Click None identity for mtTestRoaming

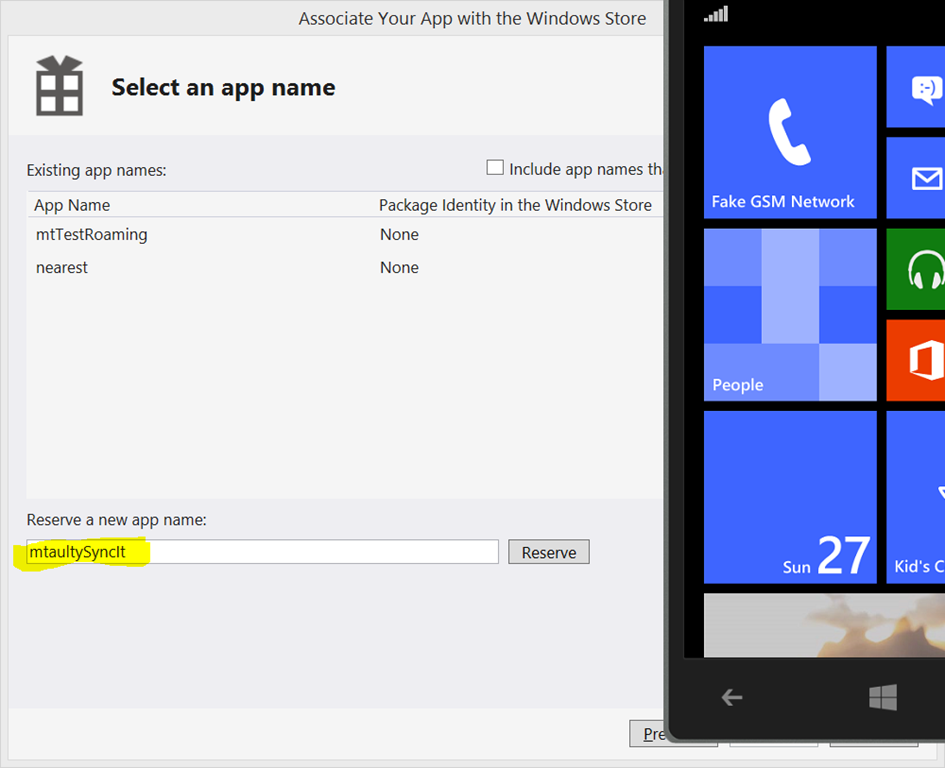(399, 234)
